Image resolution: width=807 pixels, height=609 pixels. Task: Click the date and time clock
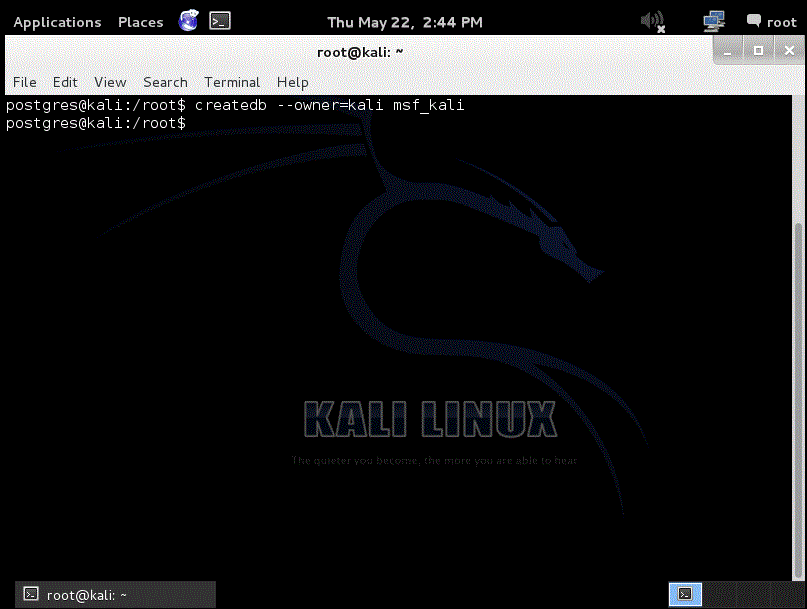point(405,22)
